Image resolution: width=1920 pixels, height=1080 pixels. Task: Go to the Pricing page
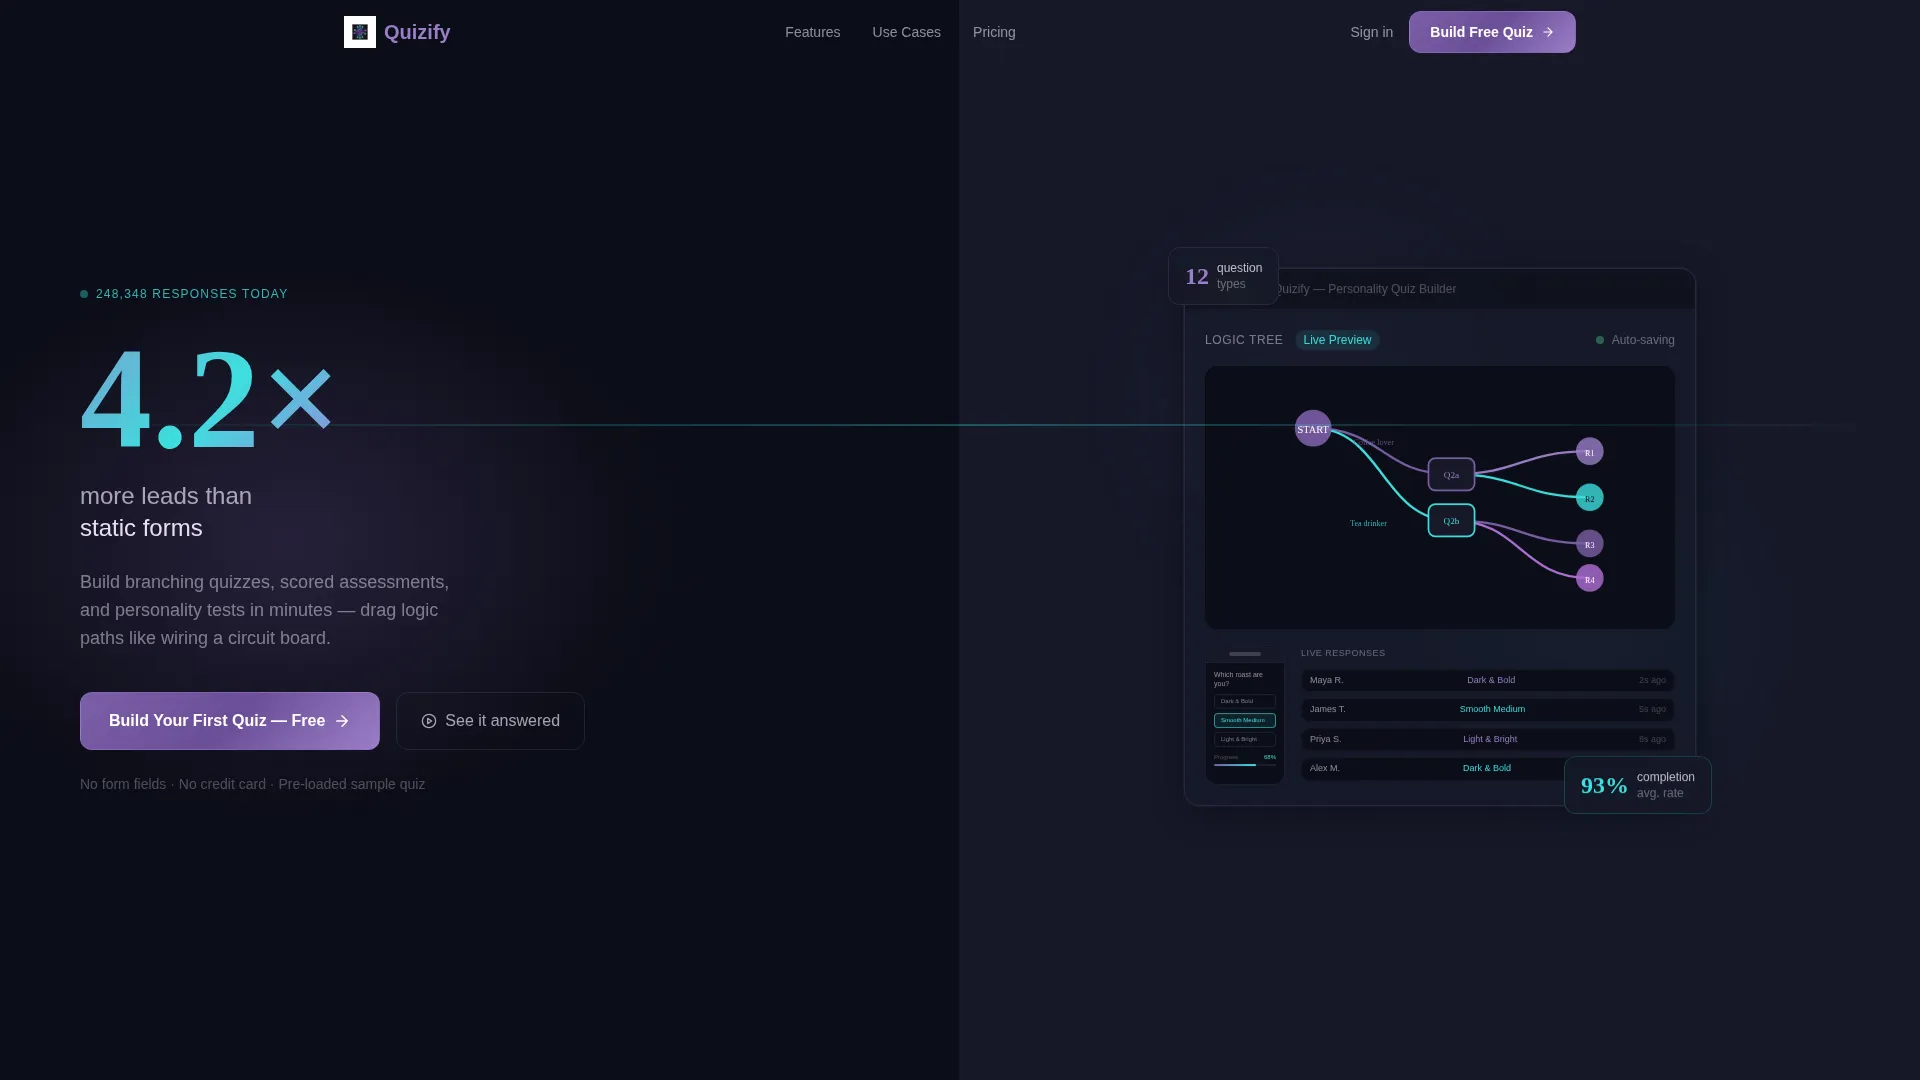pos(994,32)
